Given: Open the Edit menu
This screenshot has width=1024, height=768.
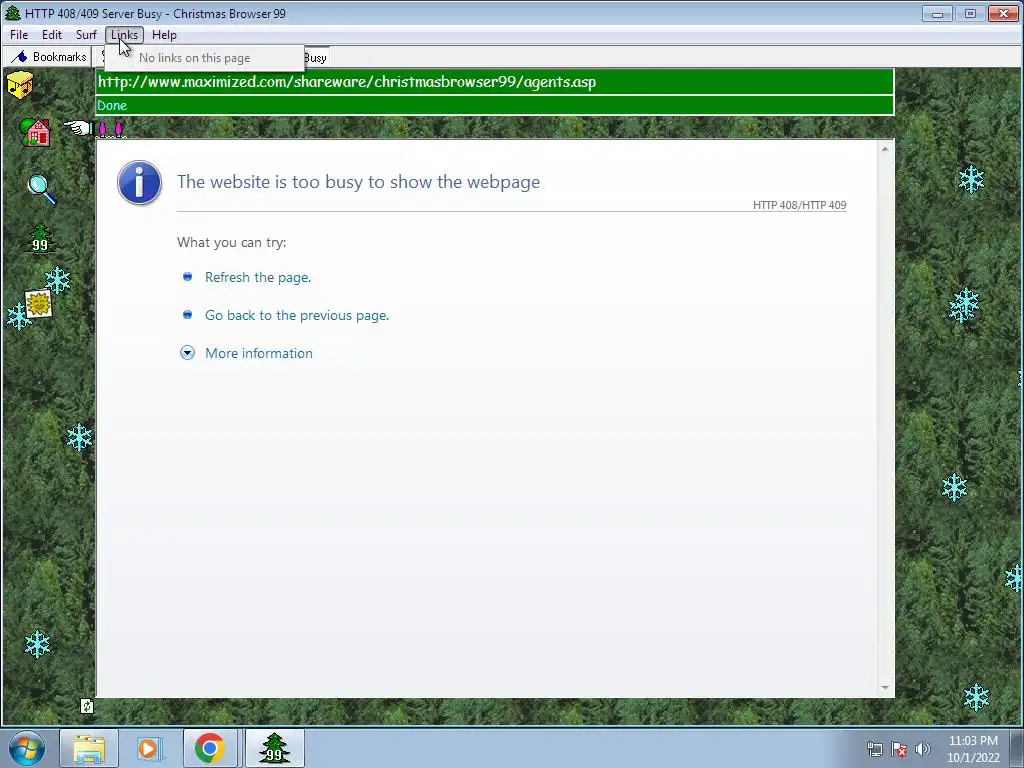Looking at the screenshot, I should tap(52, 35).
